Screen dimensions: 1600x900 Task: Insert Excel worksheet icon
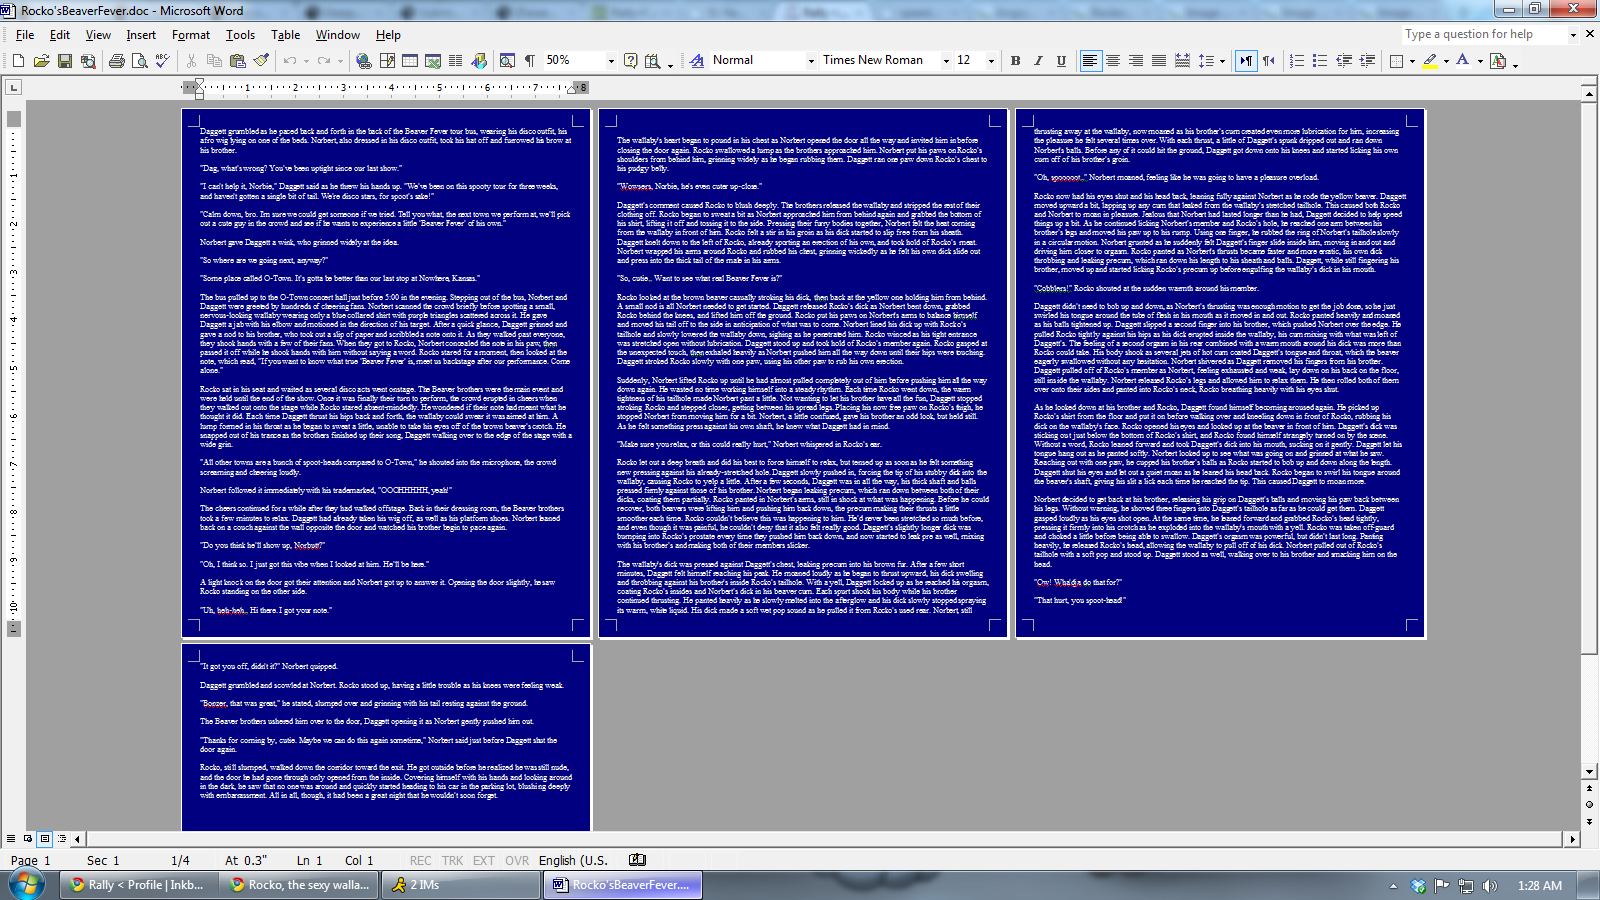pos(433,61)
